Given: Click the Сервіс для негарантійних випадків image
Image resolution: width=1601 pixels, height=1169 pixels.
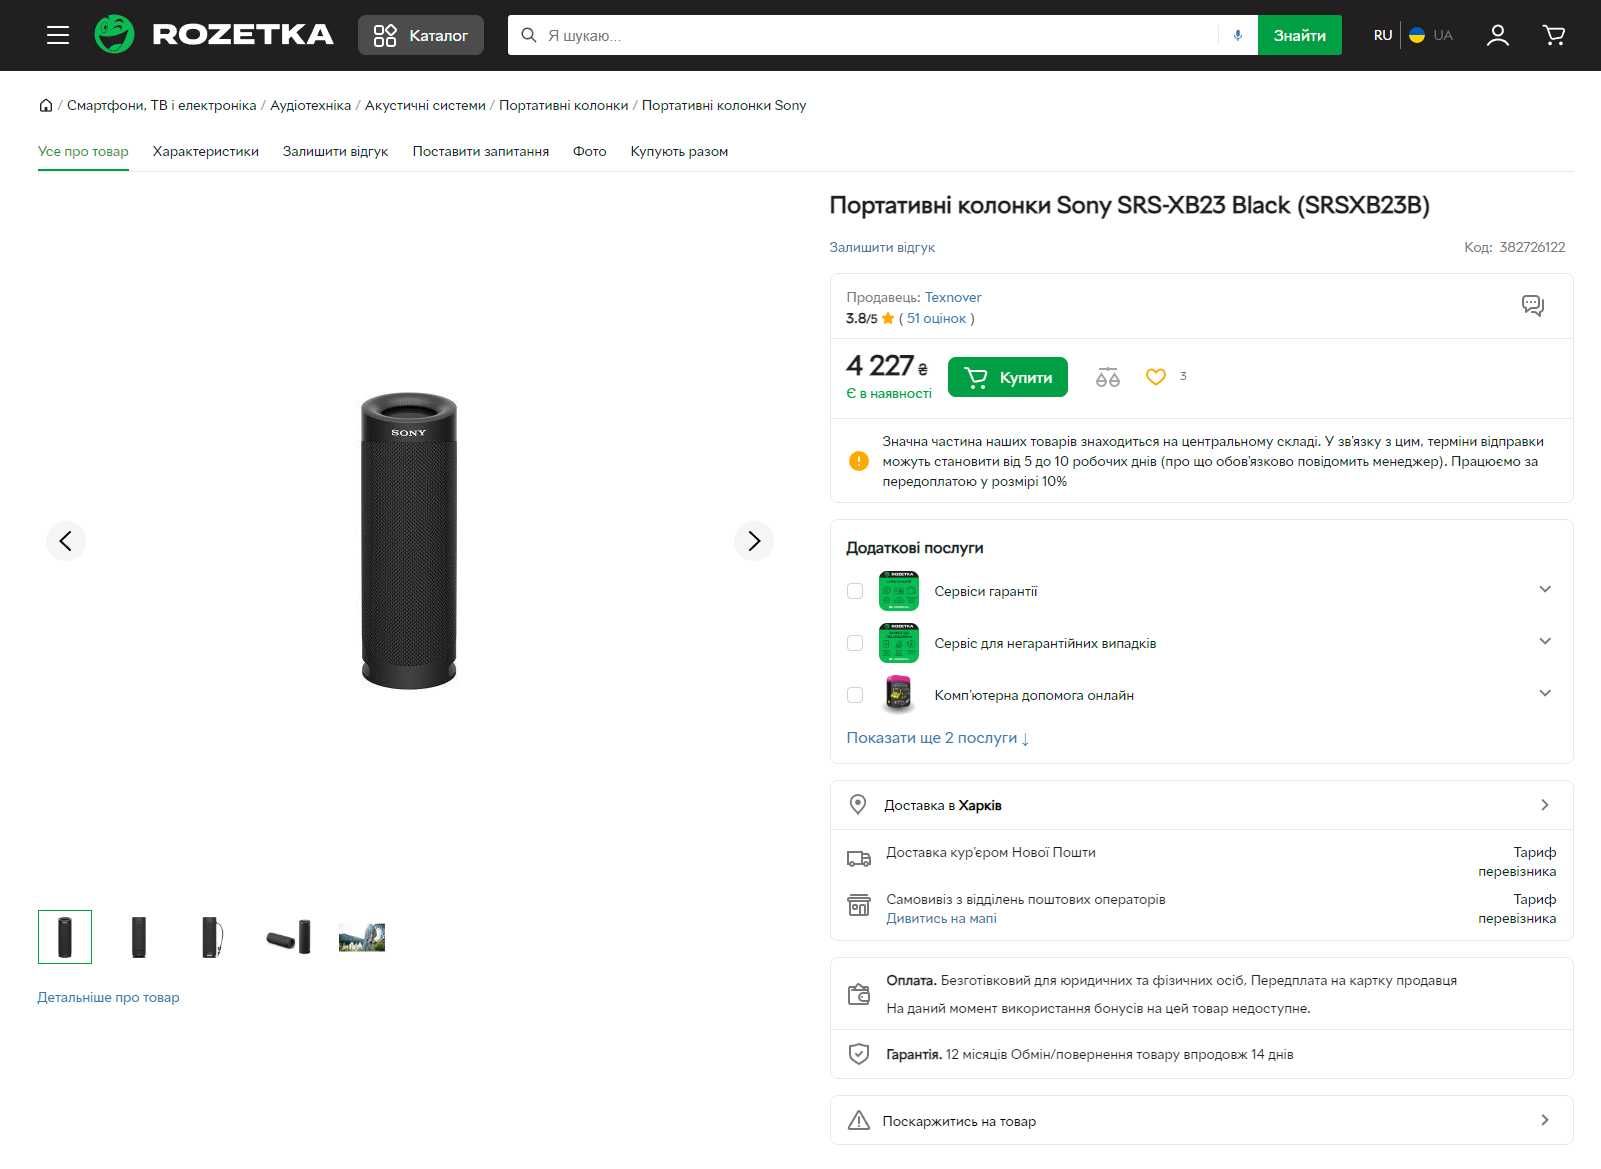Looking at the screenshot, I should coord(898,643).
